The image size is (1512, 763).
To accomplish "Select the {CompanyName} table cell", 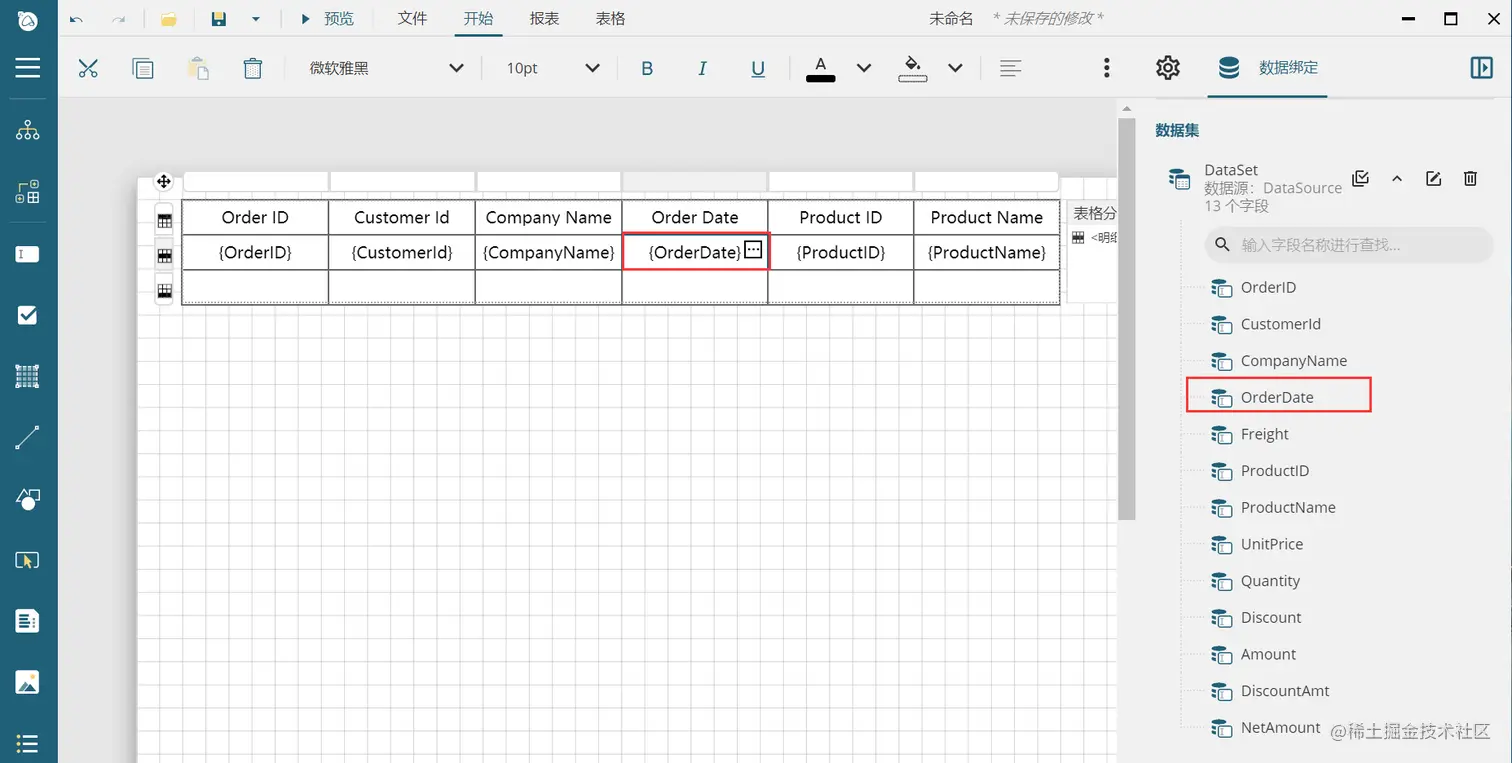I will coord(548,252).
